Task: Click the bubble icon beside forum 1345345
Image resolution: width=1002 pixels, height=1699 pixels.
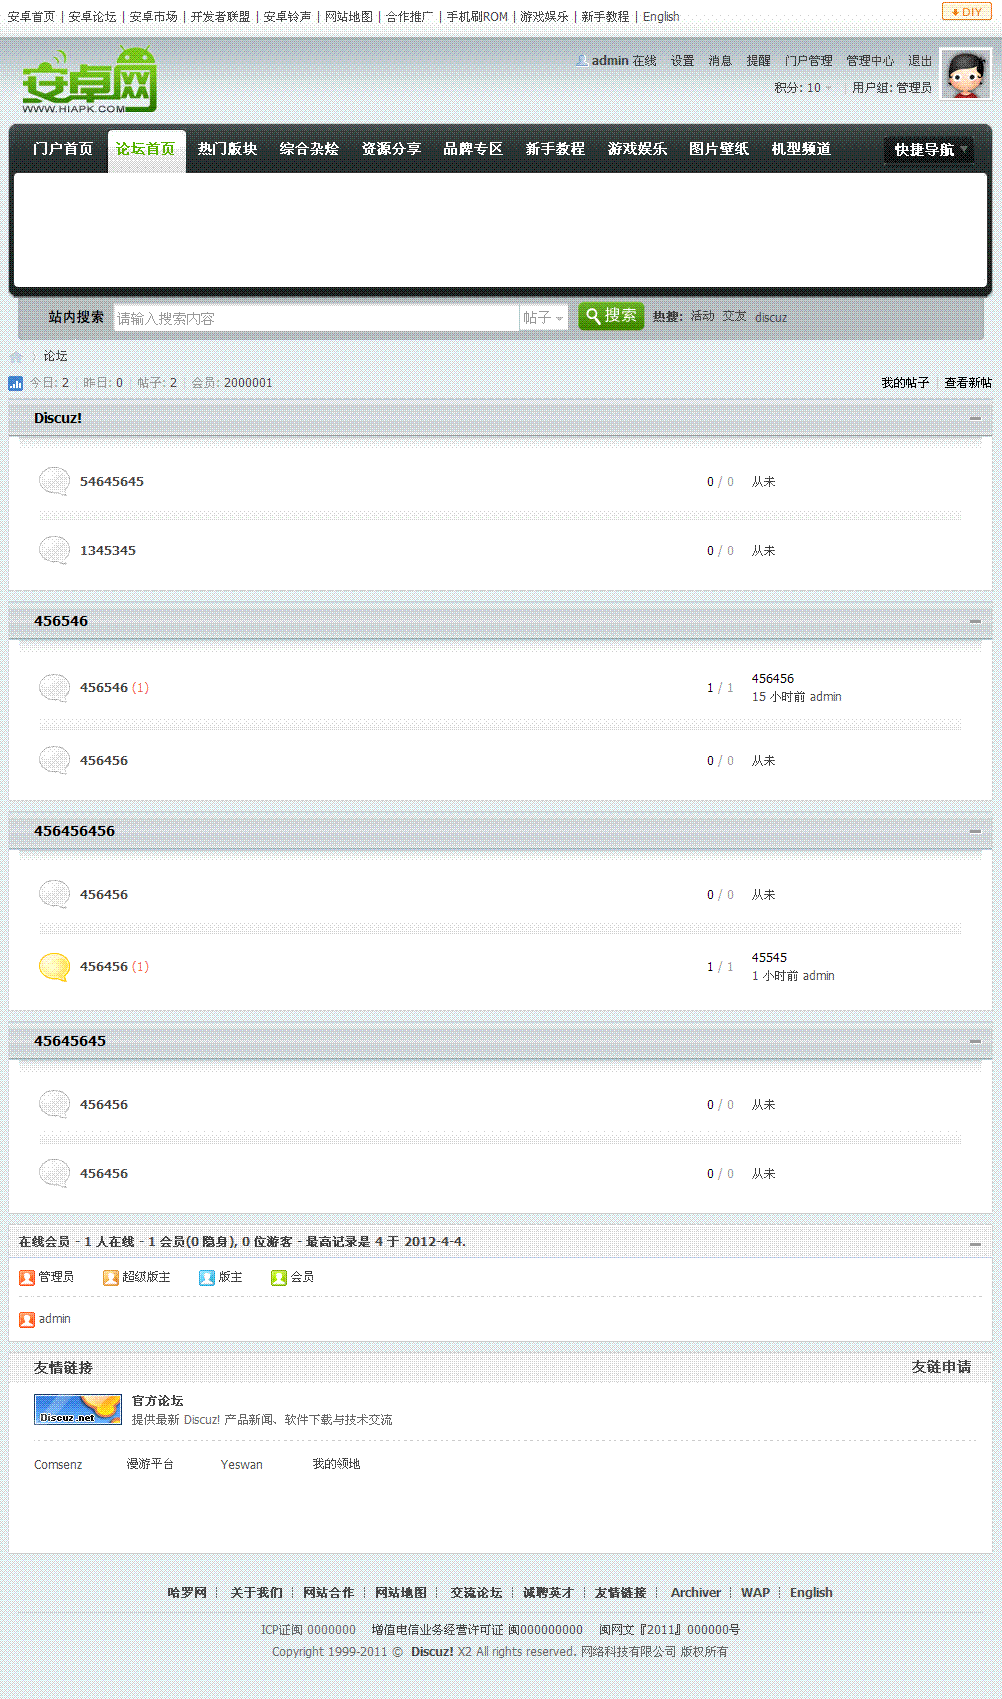Action: click(x=54, y=550)
